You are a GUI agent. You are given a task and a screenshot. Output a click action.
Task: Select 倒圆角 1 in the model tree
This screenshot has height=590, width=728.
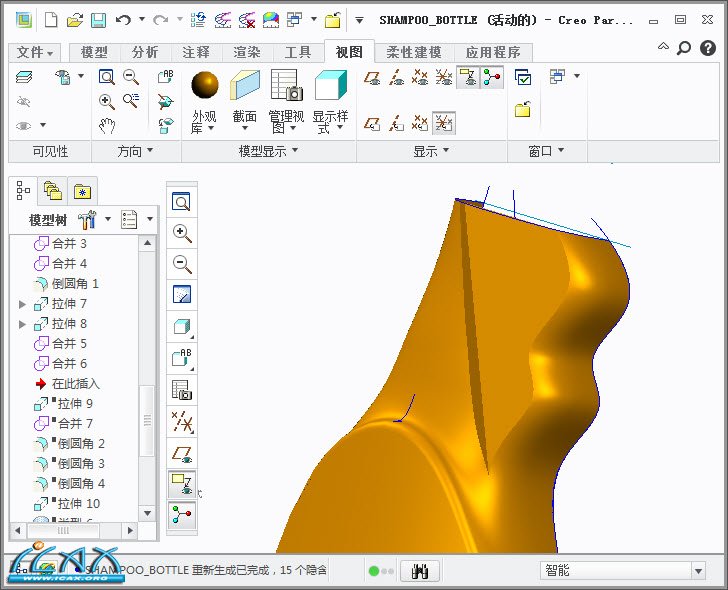75,284
